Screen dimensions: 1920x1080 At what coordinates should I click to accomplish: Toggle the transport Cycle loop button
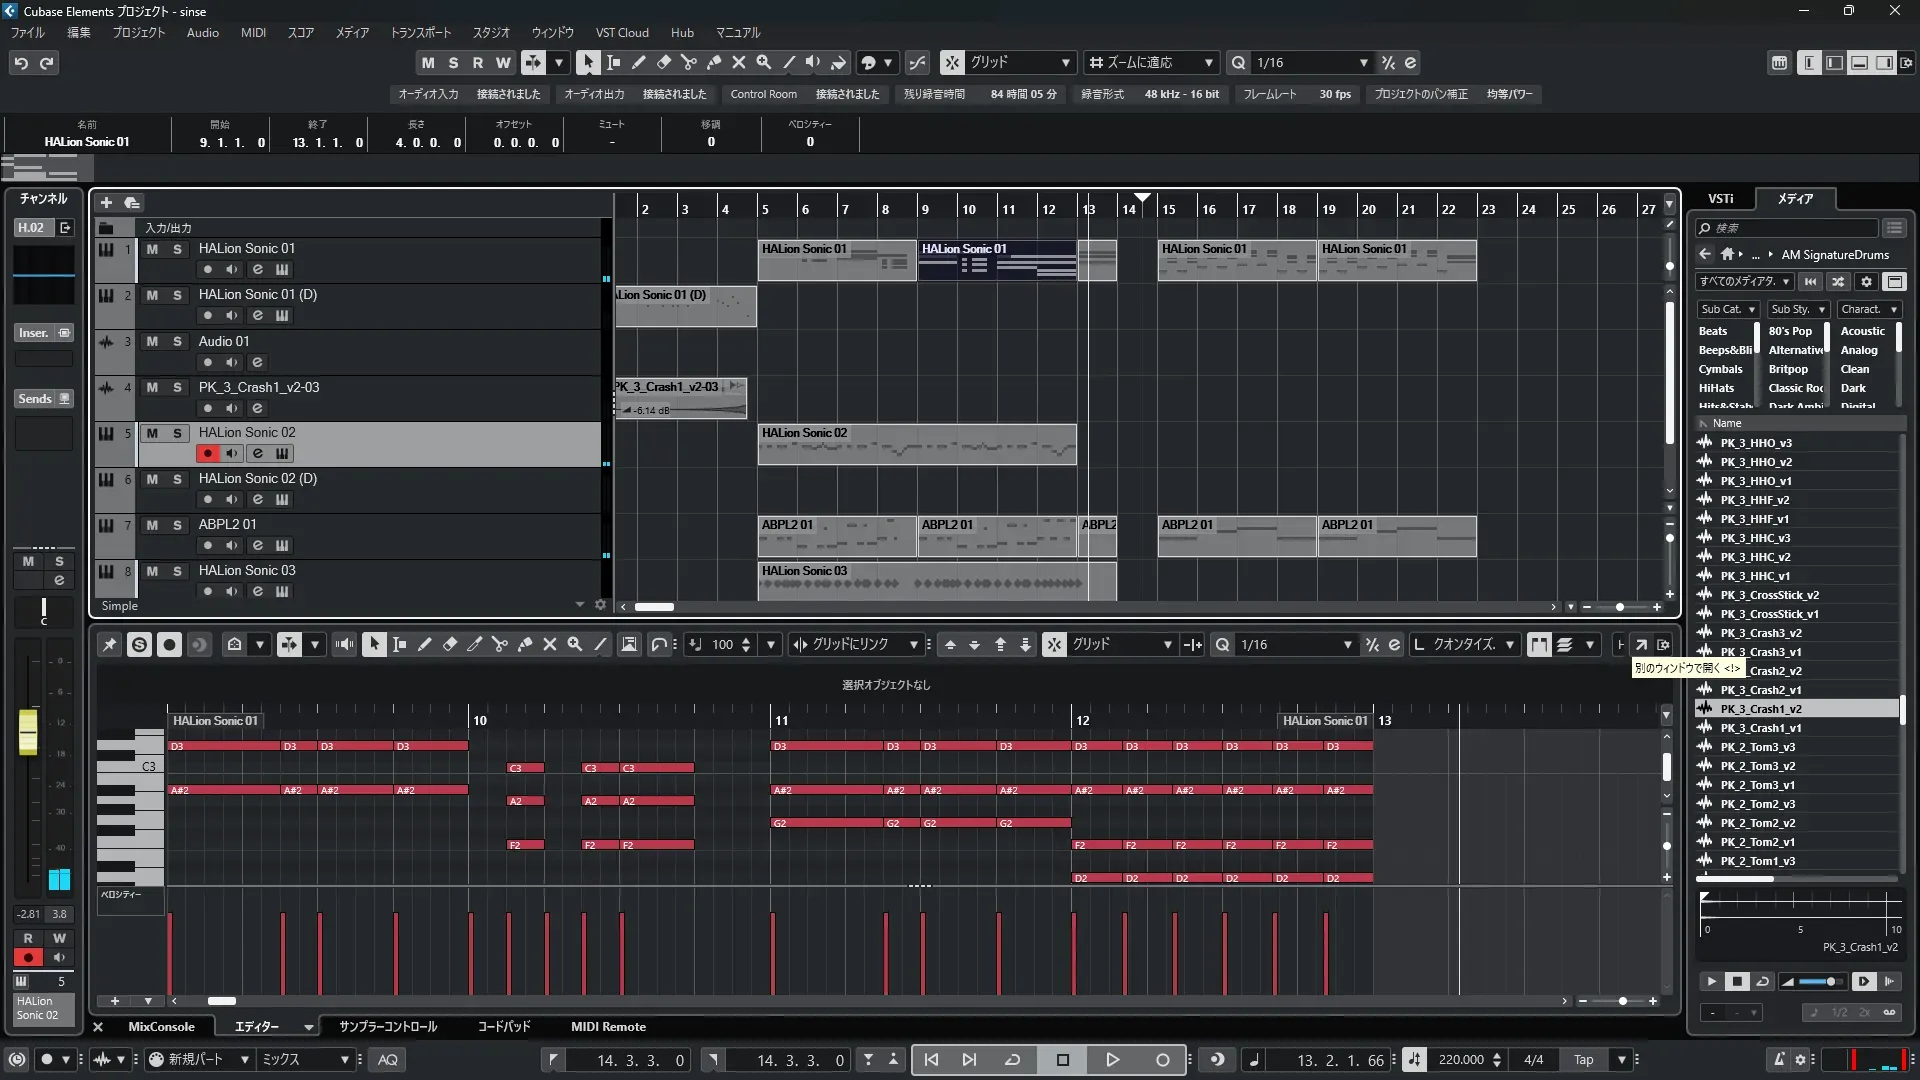(x=1012, y=1060)
